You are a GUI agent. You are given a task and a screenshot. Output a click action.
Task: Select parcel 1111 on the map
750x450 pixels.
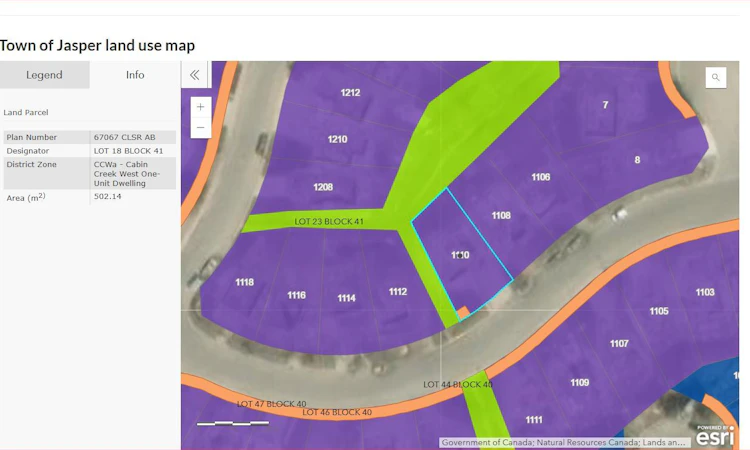pyautogui.click(x=534, y=420)
